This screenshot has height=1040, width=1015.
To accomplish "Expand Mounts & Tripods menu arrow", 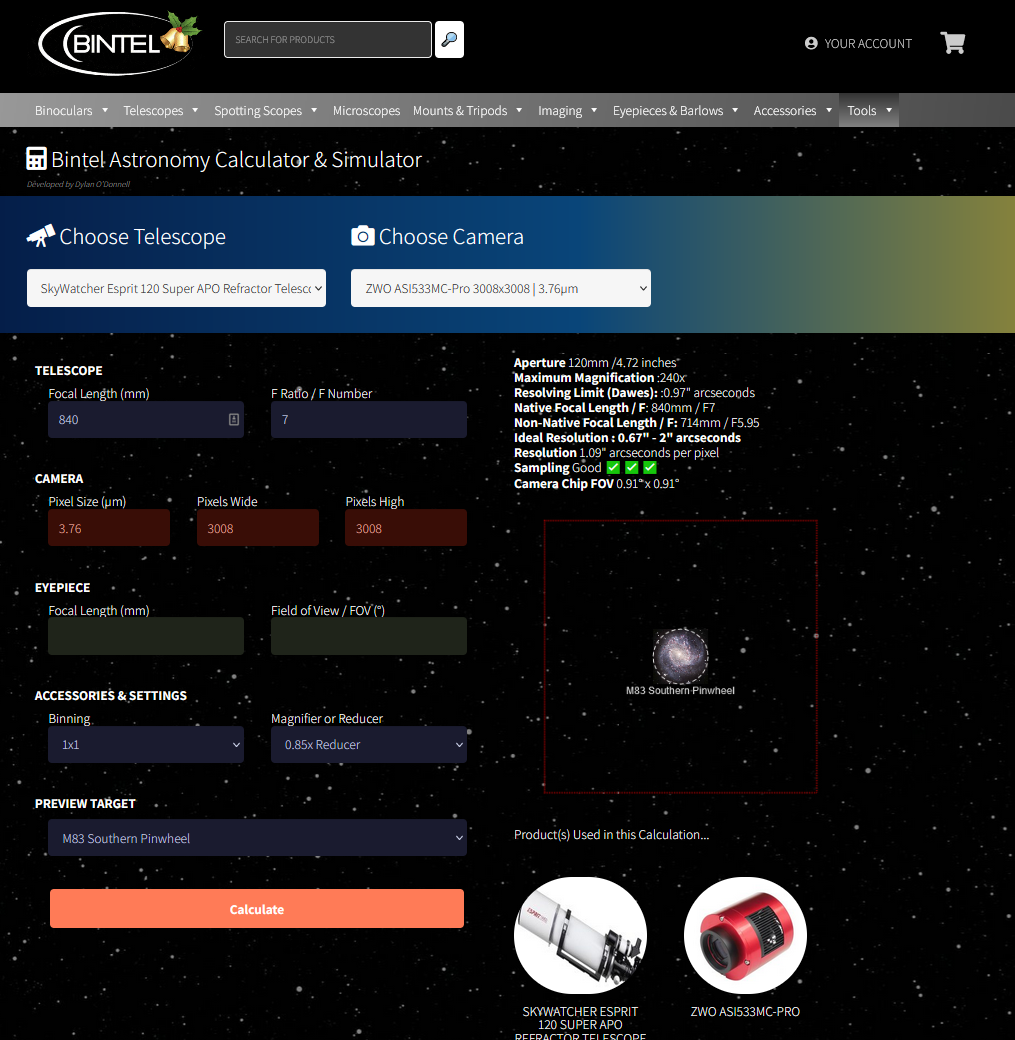I will click(519, 110).
